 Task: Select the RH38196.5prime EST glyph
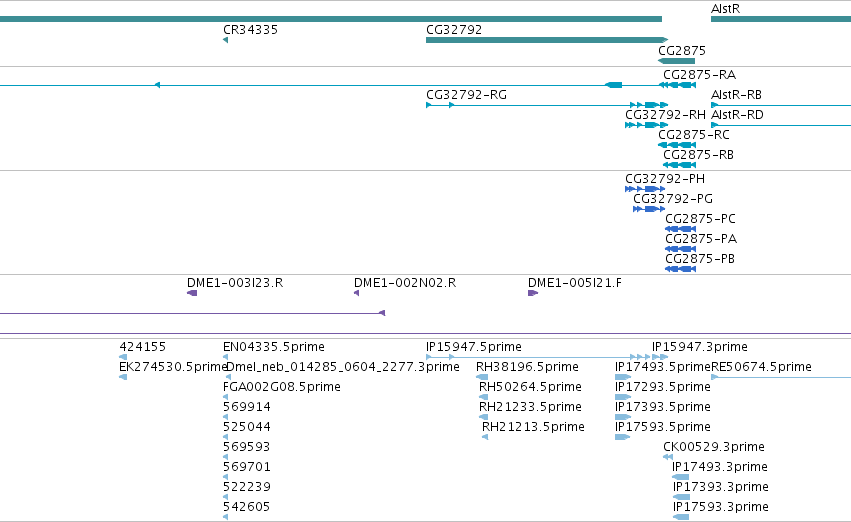482,377
